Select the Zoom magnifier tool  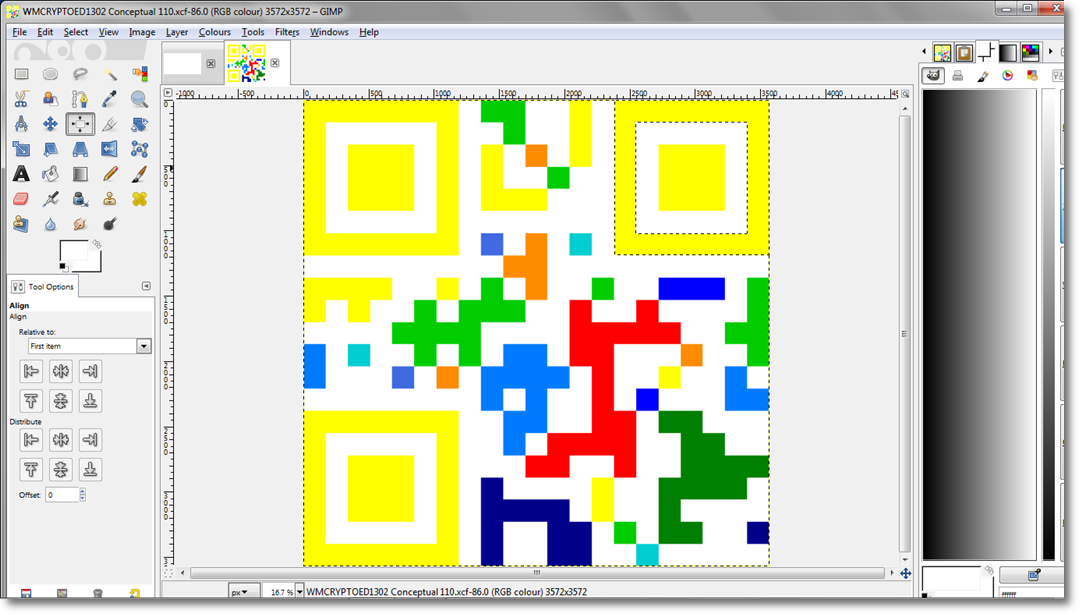click(139, 99)
